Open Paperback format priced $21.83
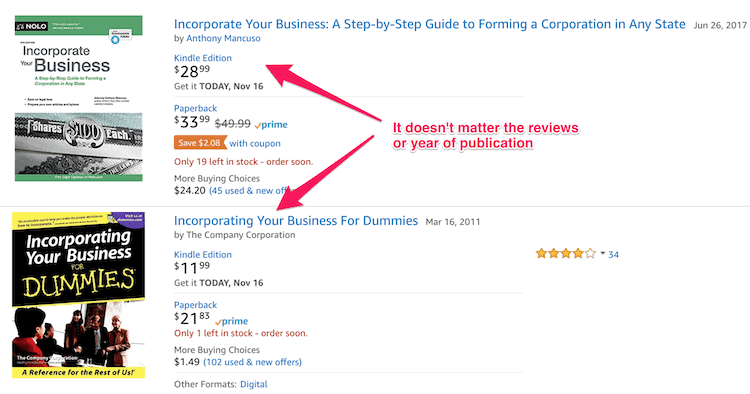Image resolution: width=750 pixels, height=394 pixels. click(195, 305)
